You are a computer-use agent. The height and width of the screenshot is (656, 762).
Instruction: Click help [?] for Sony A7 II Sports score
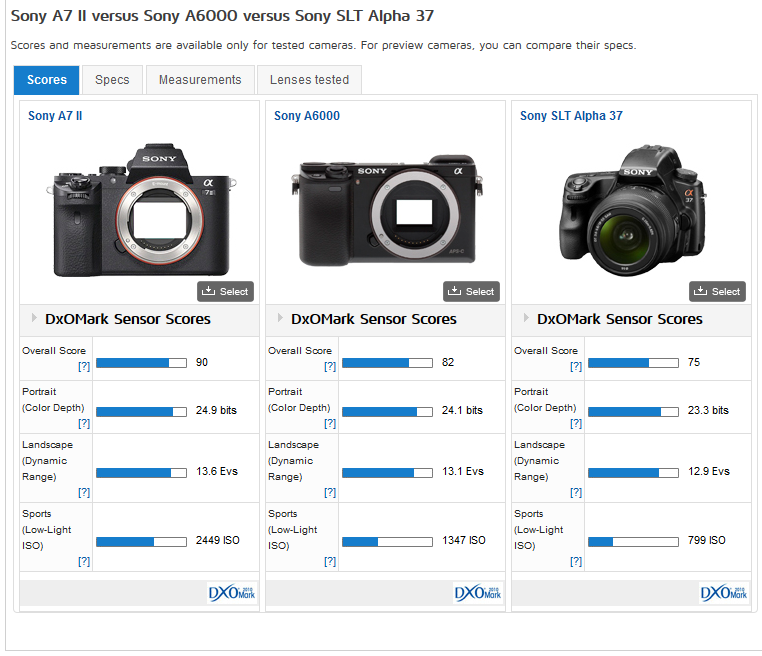pyautogui.click(x=84, y=561)
